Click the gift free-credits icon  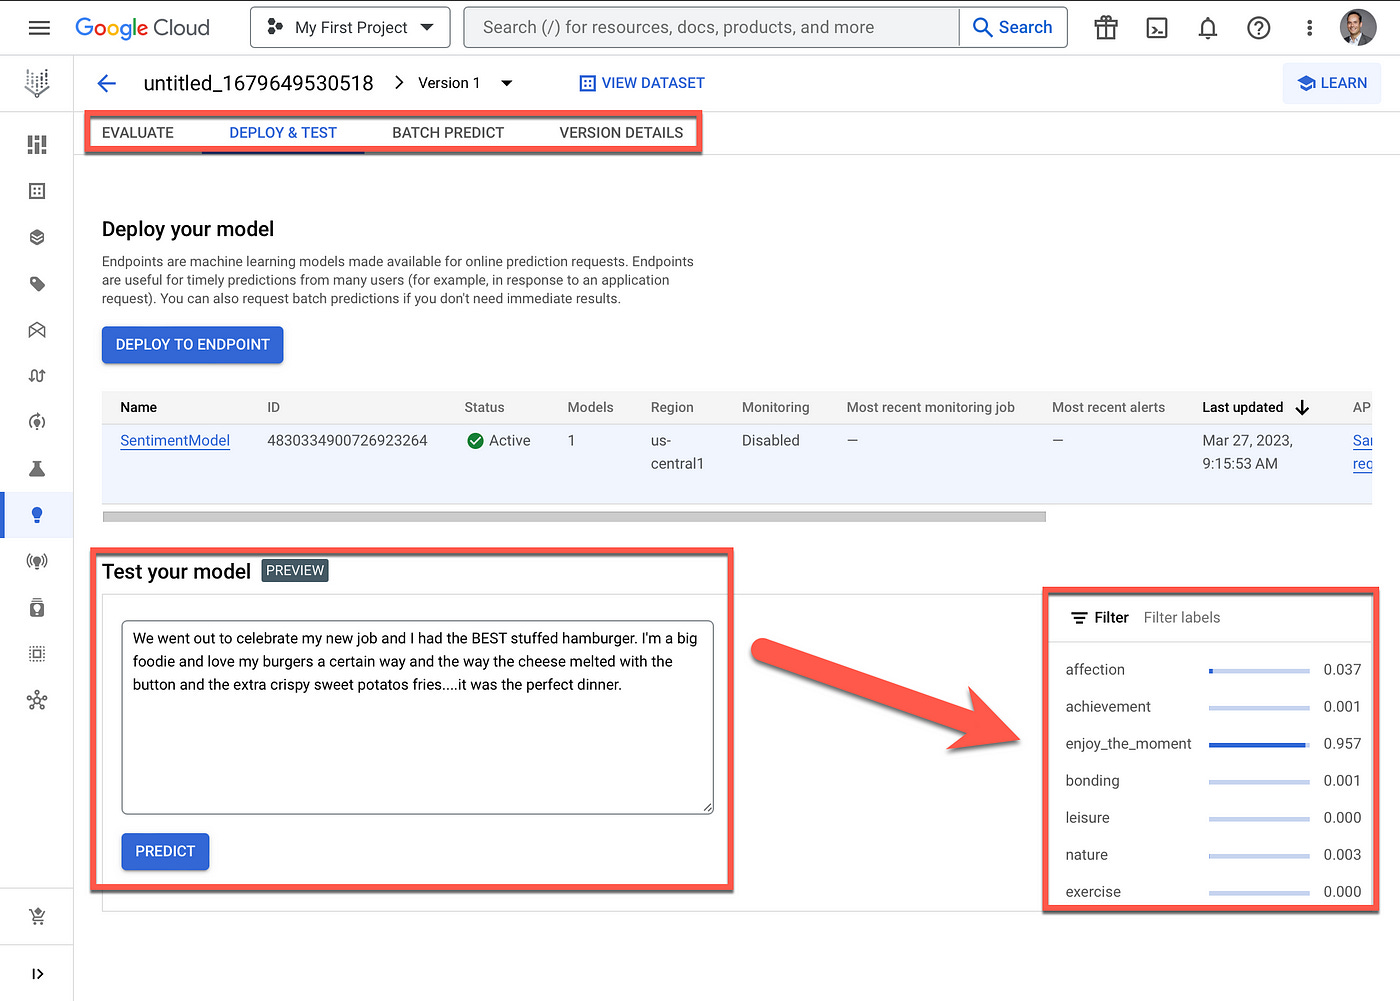pyautogui.click(x=1105, y=27)
